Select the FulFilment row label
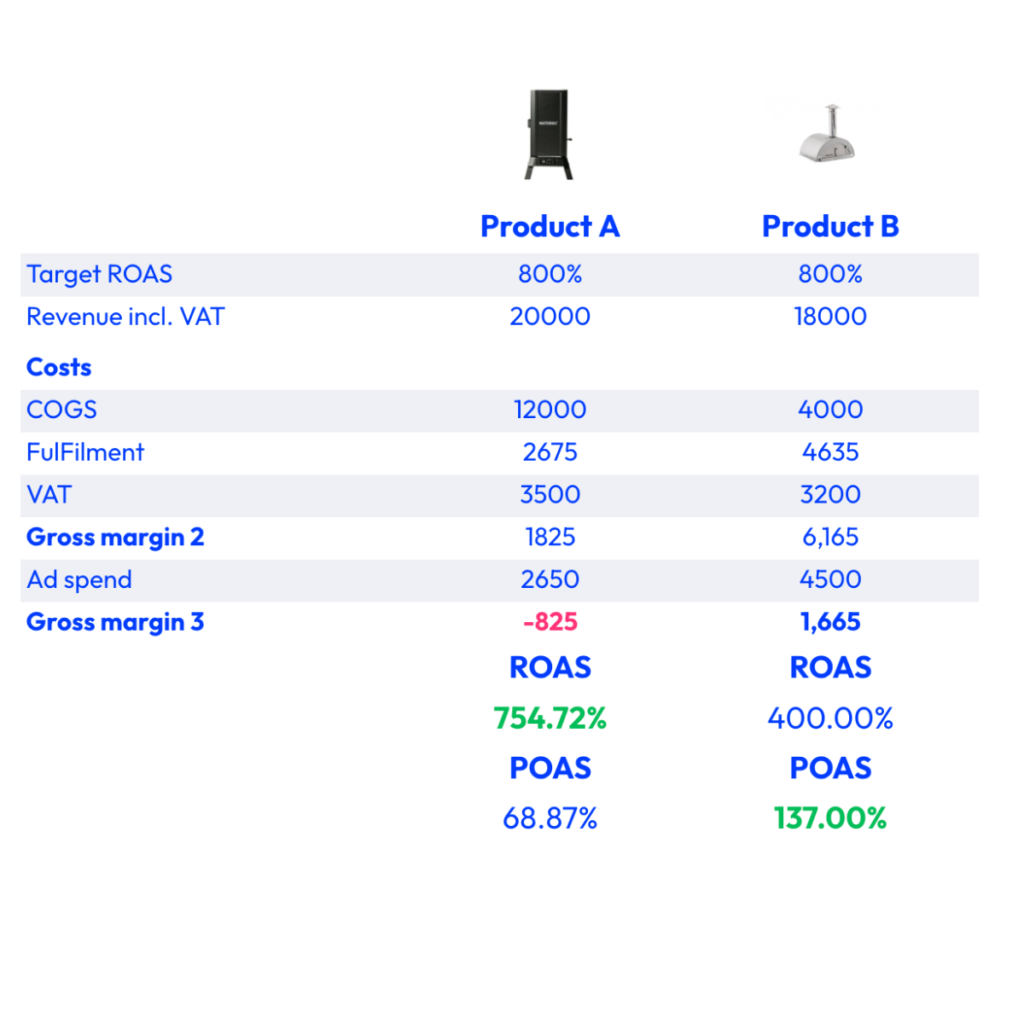1024x1024 pixels. pos(85,452)
